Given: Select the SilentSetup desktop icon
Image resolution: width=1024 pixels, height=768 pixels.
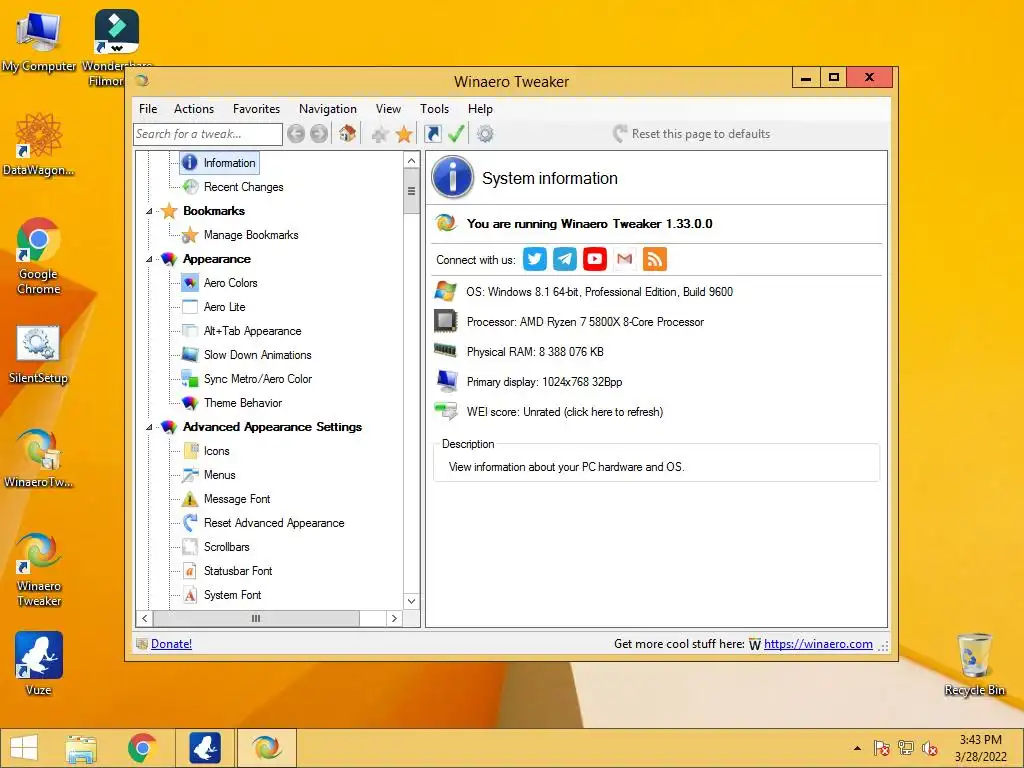Looking at the screenshot, I should pyautogui.click(x=38, y=355).
